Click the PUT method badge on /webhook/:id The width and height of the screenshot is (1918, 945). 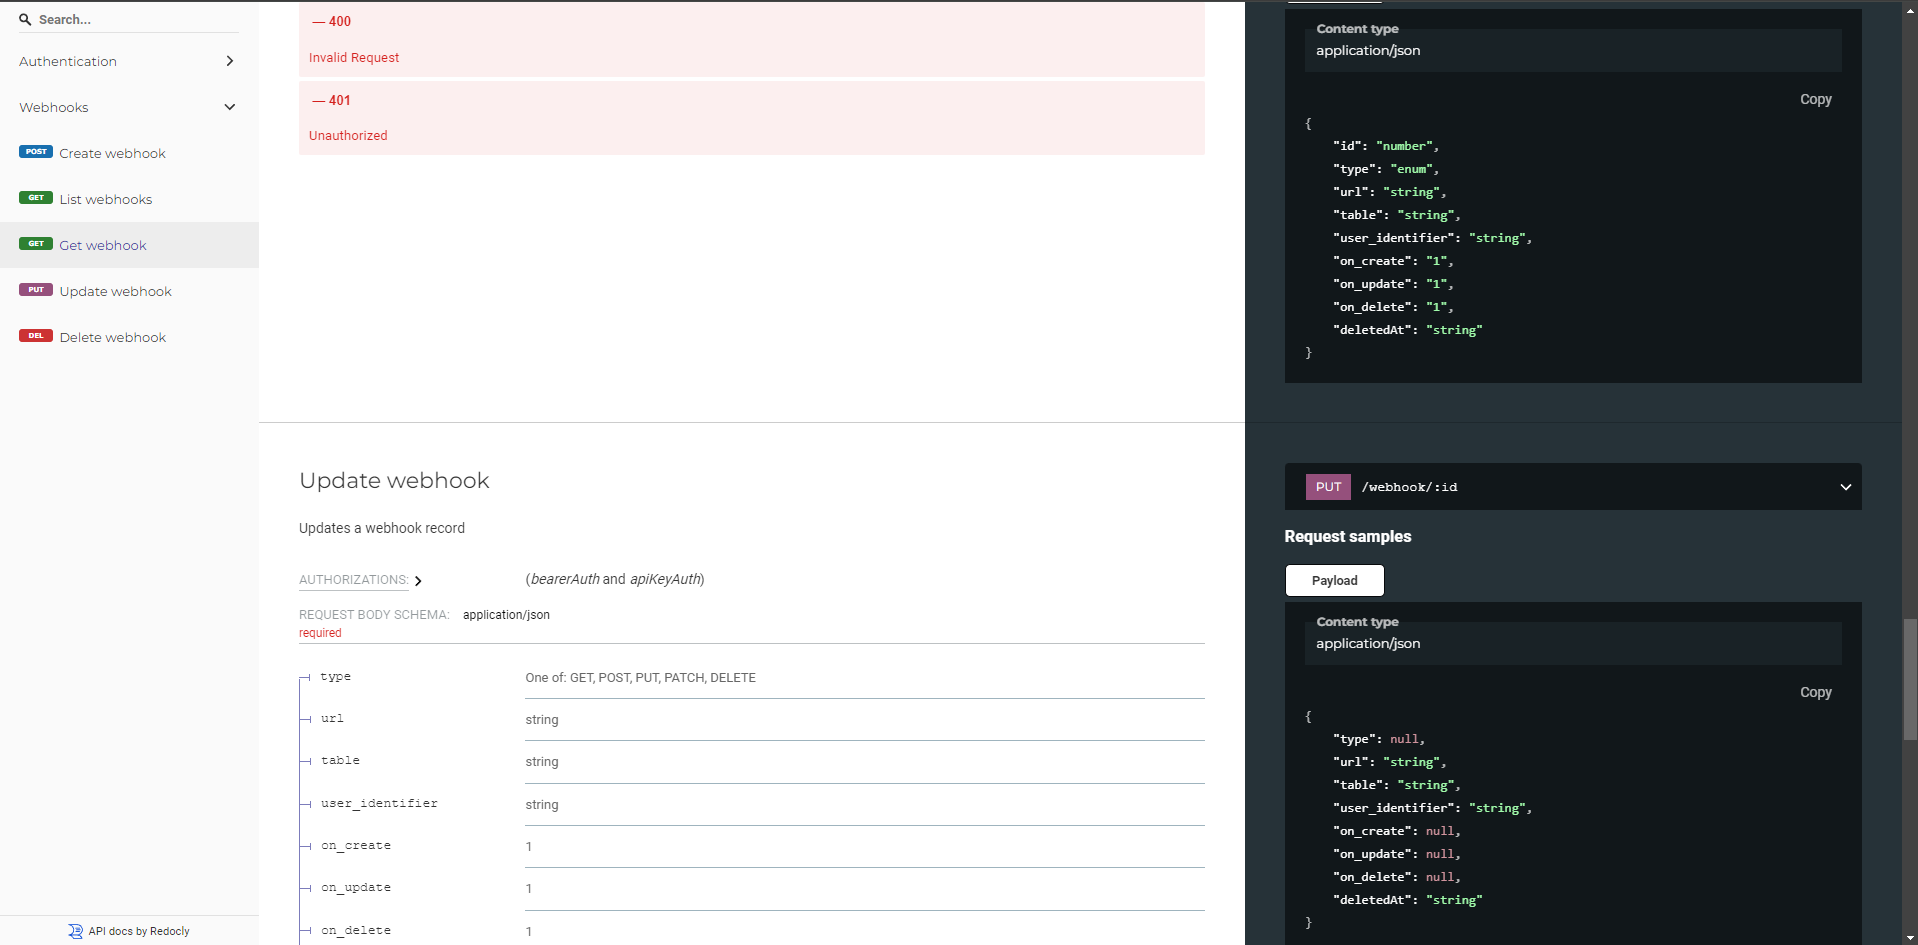[x=1328, y=487]
